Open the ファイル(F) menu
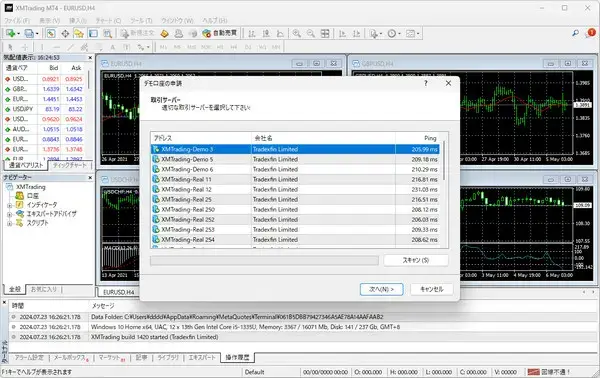600x378 pixels. 16,20
